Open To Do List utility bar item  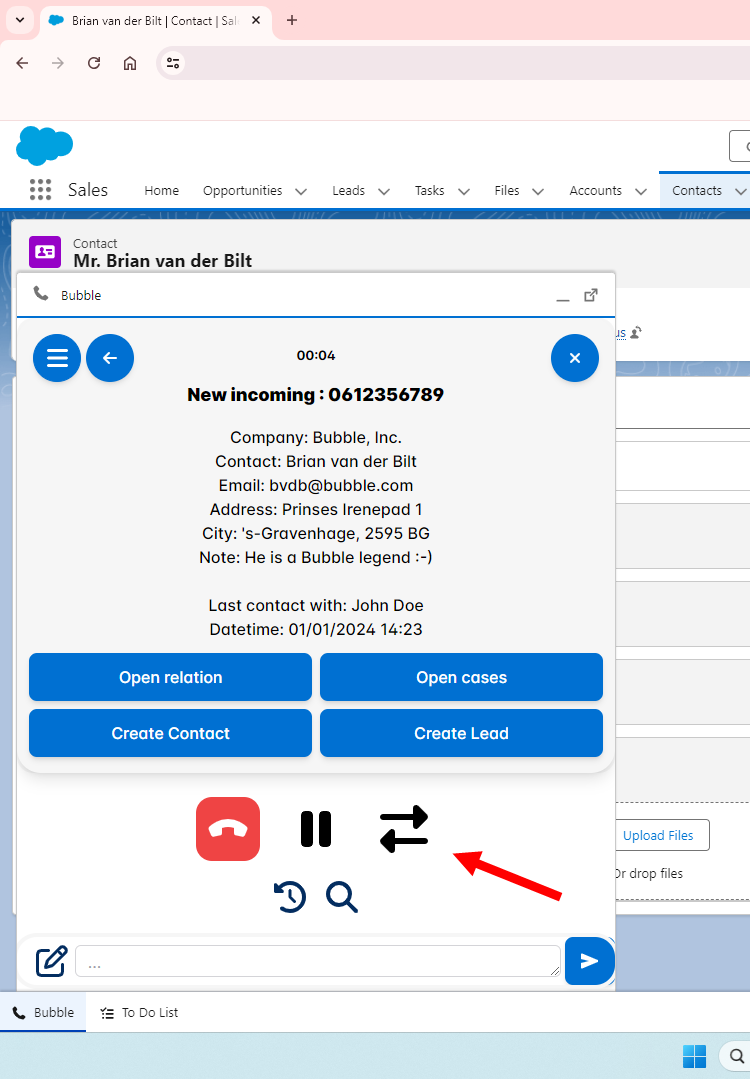coord(139,1012)
